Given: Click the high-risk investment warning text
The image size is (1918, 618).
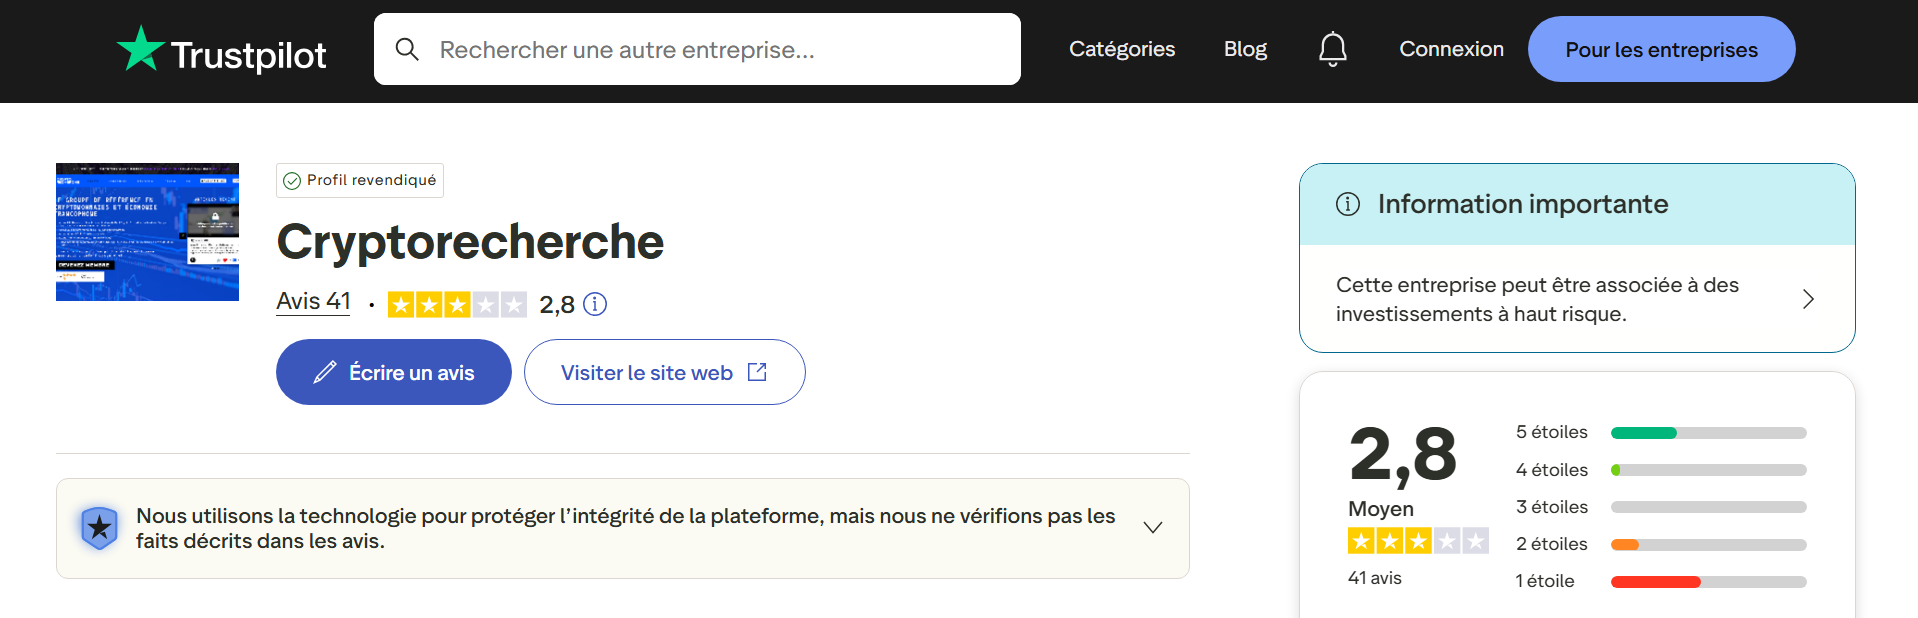Looking at the screenshot, I should click(1537, 299).
